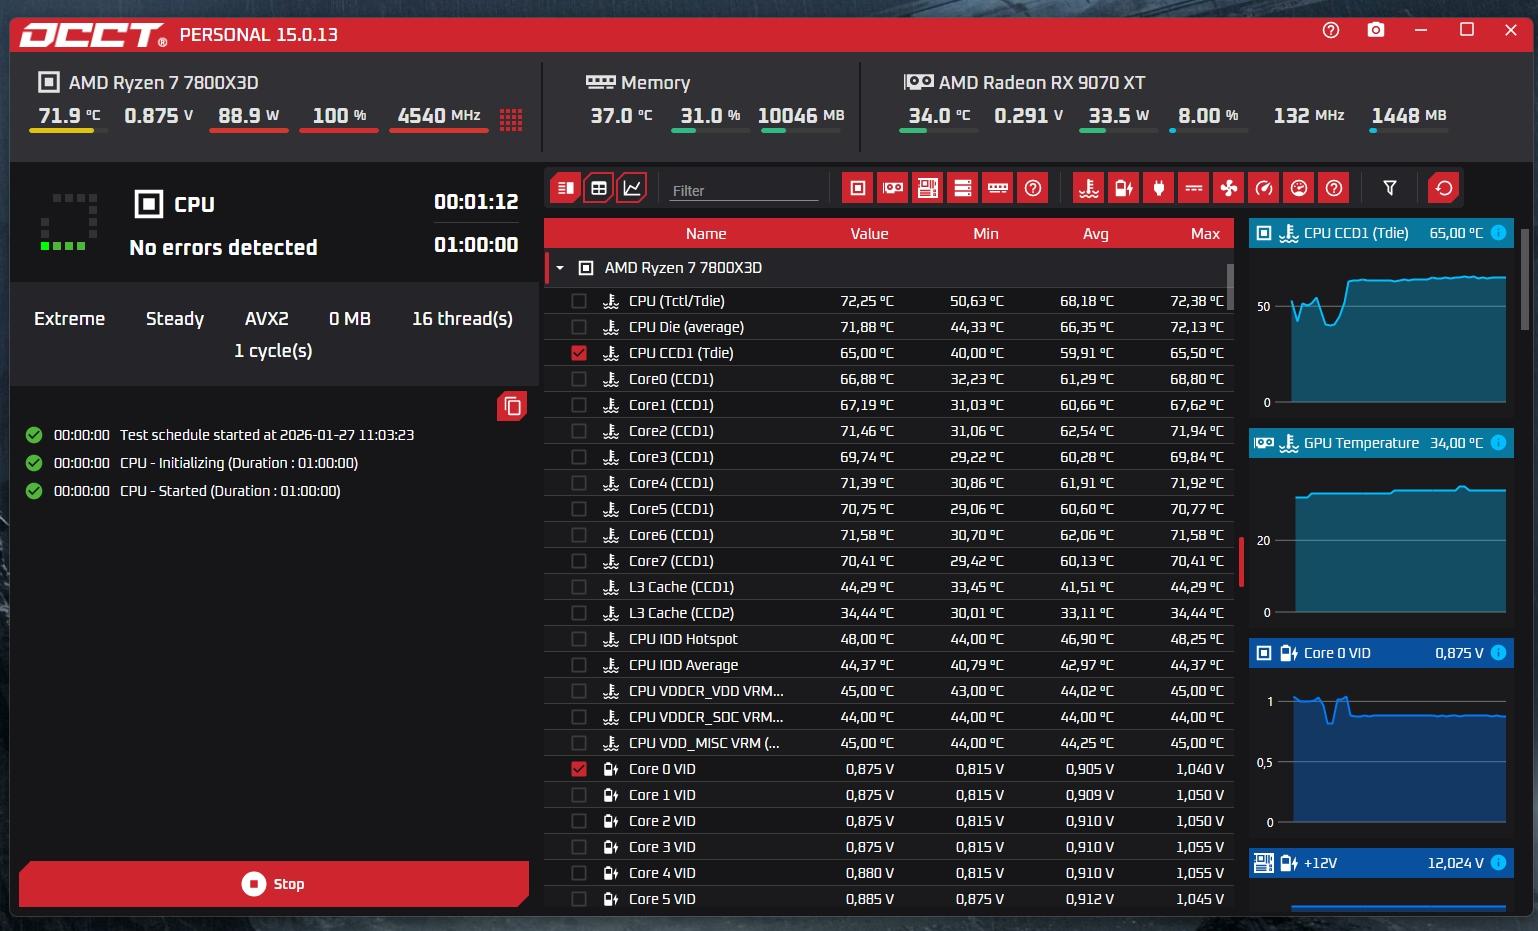Take a screenshot with the camera icon
Screen dimensions: 1538x931
1376,31
